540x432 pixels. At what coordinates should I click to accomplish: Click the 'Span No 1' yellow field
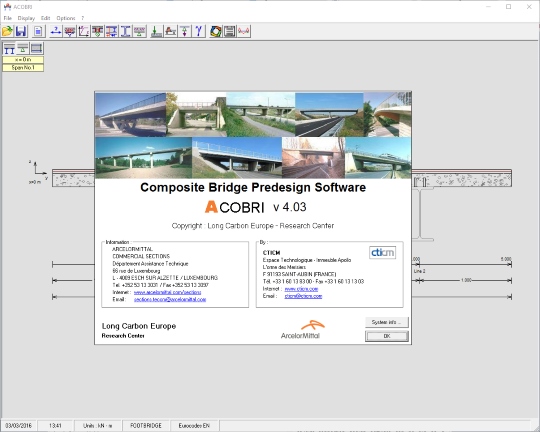pyautogui.click(x=23, y=68)
